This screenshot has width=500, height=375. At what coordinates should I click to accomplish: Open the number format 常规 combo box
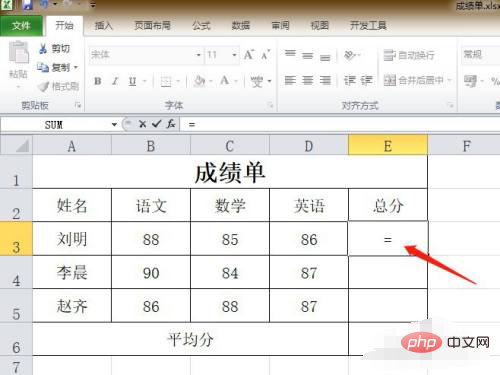point(480,55)
